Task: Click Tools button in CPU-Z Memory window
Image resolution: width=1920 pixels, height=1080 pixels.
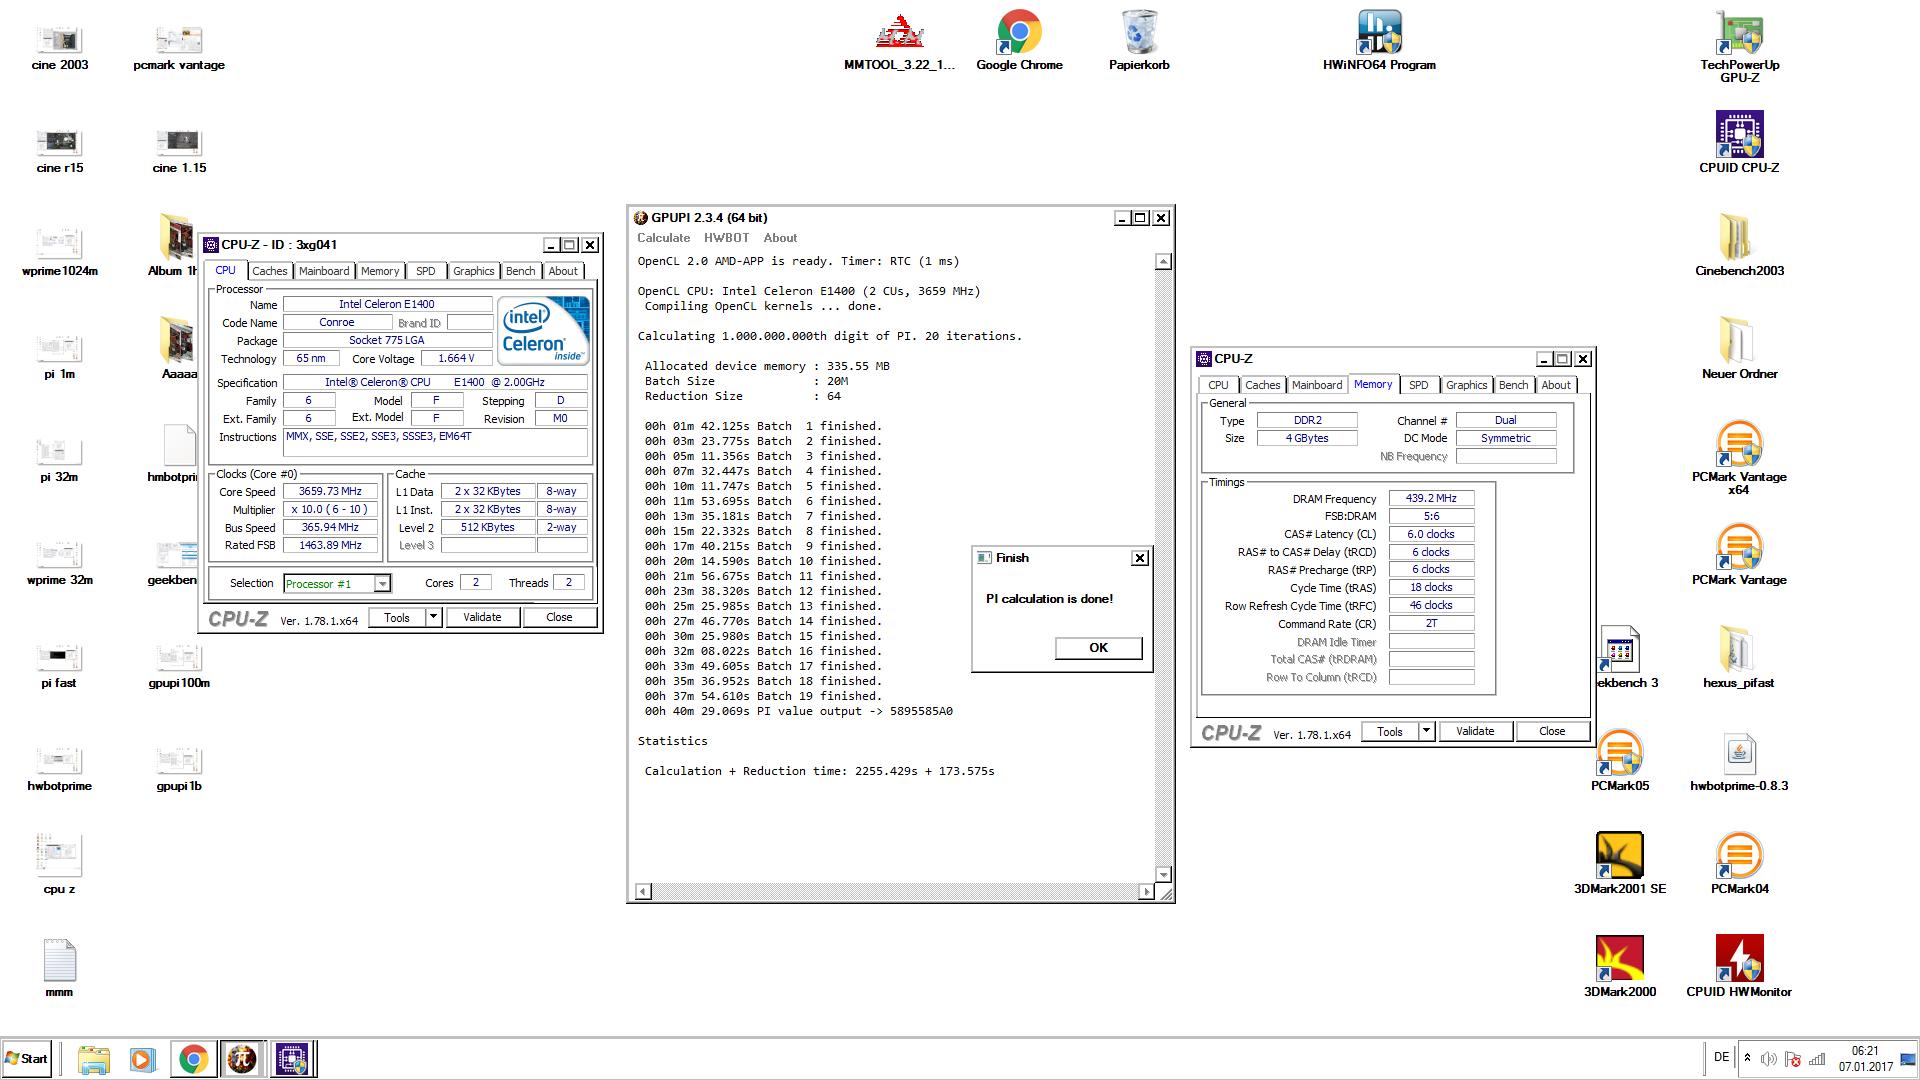Action: (x=1390, y=731)
